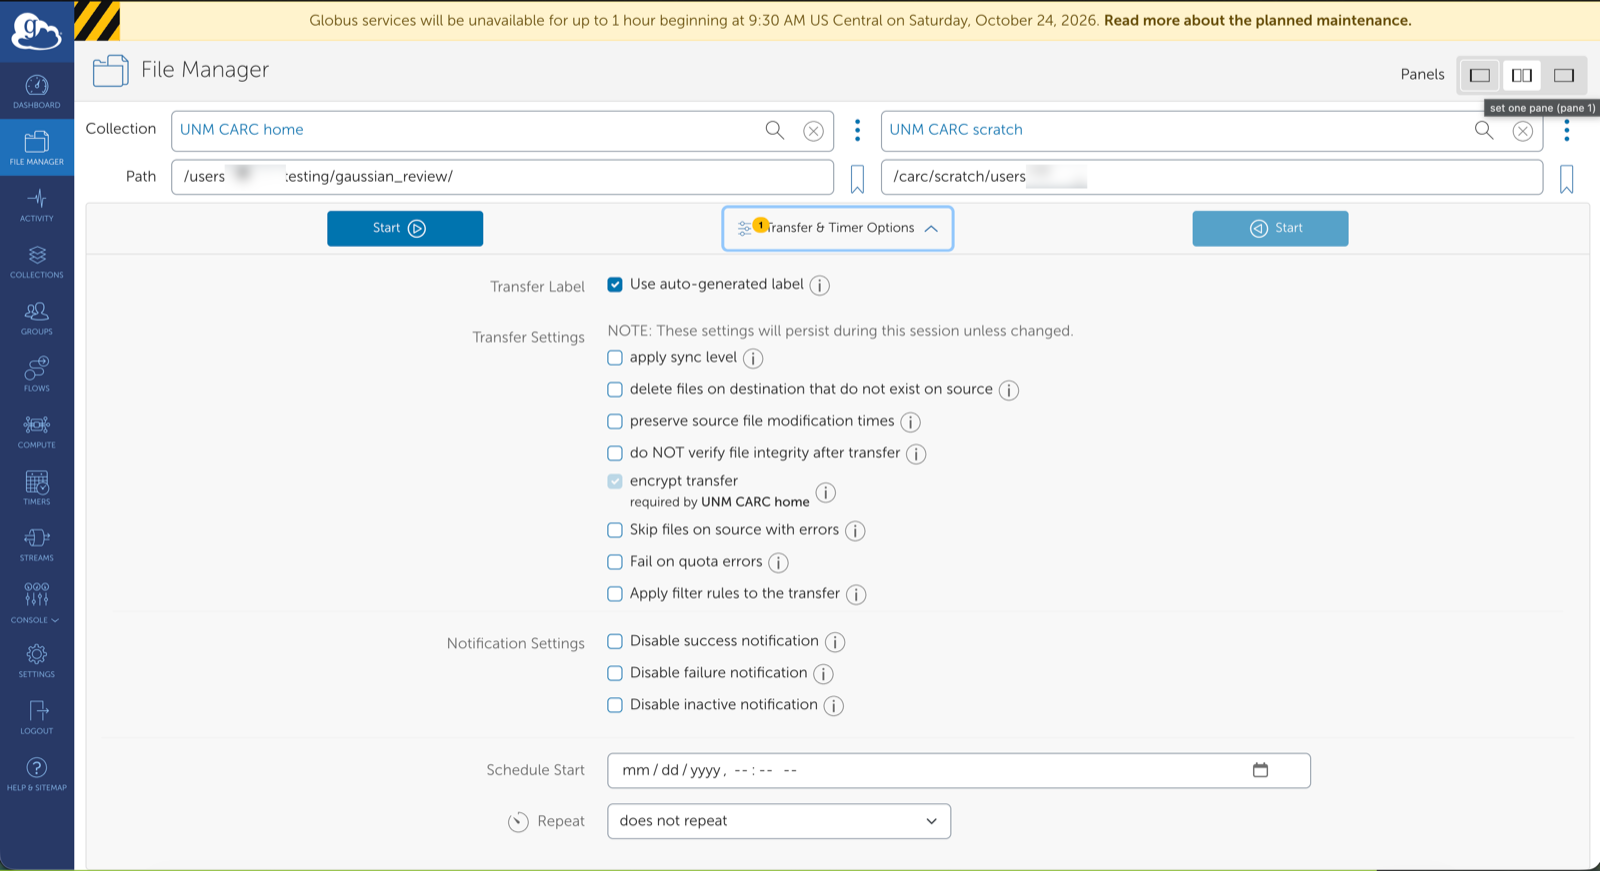Click the /carc/scratch/users path field
The height and width of the screenshot is (871, 1600).
pyautogui.click(x=1212, y=177)
